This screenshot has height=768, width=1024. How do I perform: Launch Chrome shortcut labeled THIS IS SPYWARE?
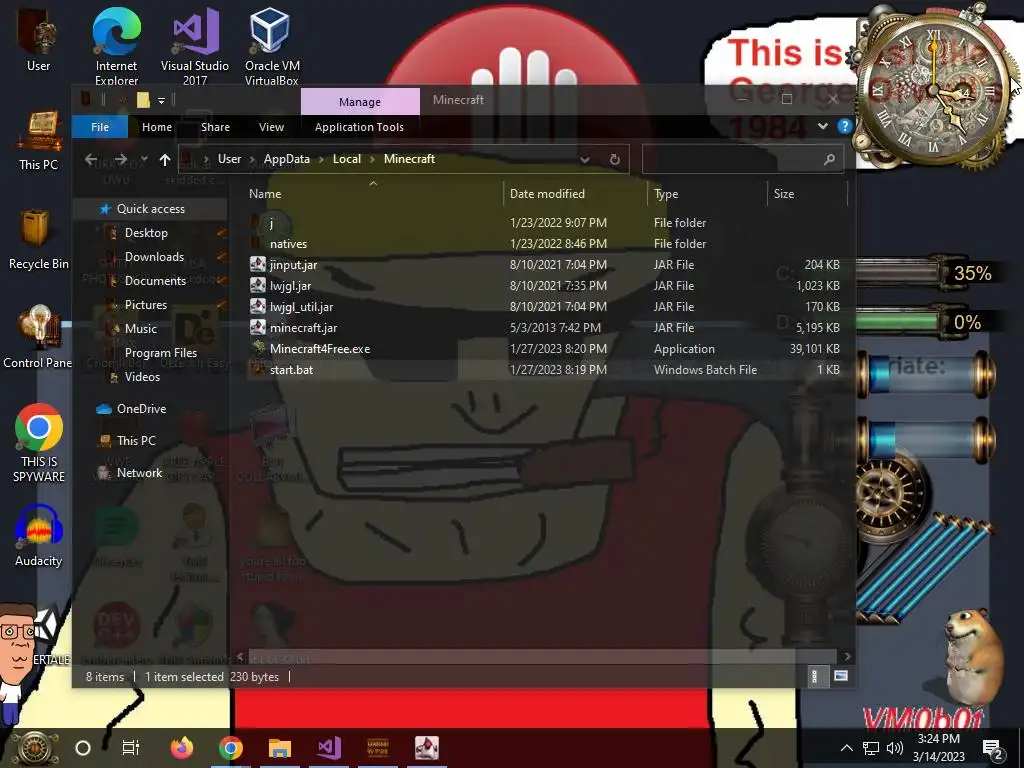point(39,444)
